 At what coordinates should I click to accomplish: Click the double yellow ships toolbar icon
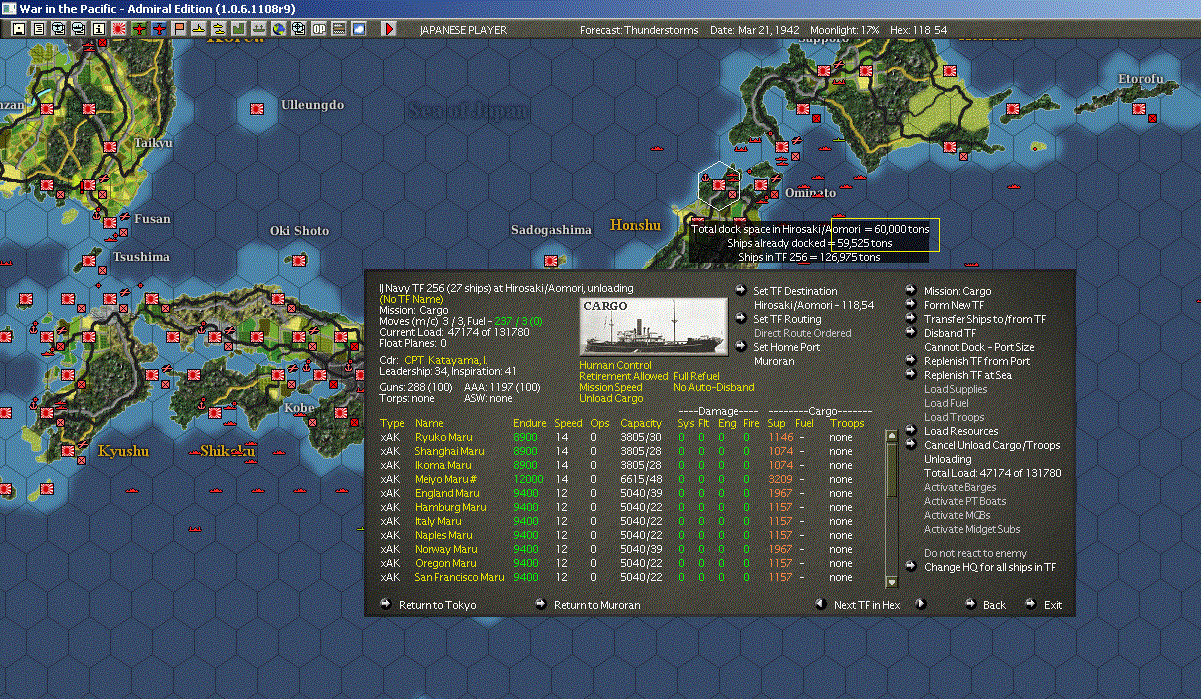point(219,29)
